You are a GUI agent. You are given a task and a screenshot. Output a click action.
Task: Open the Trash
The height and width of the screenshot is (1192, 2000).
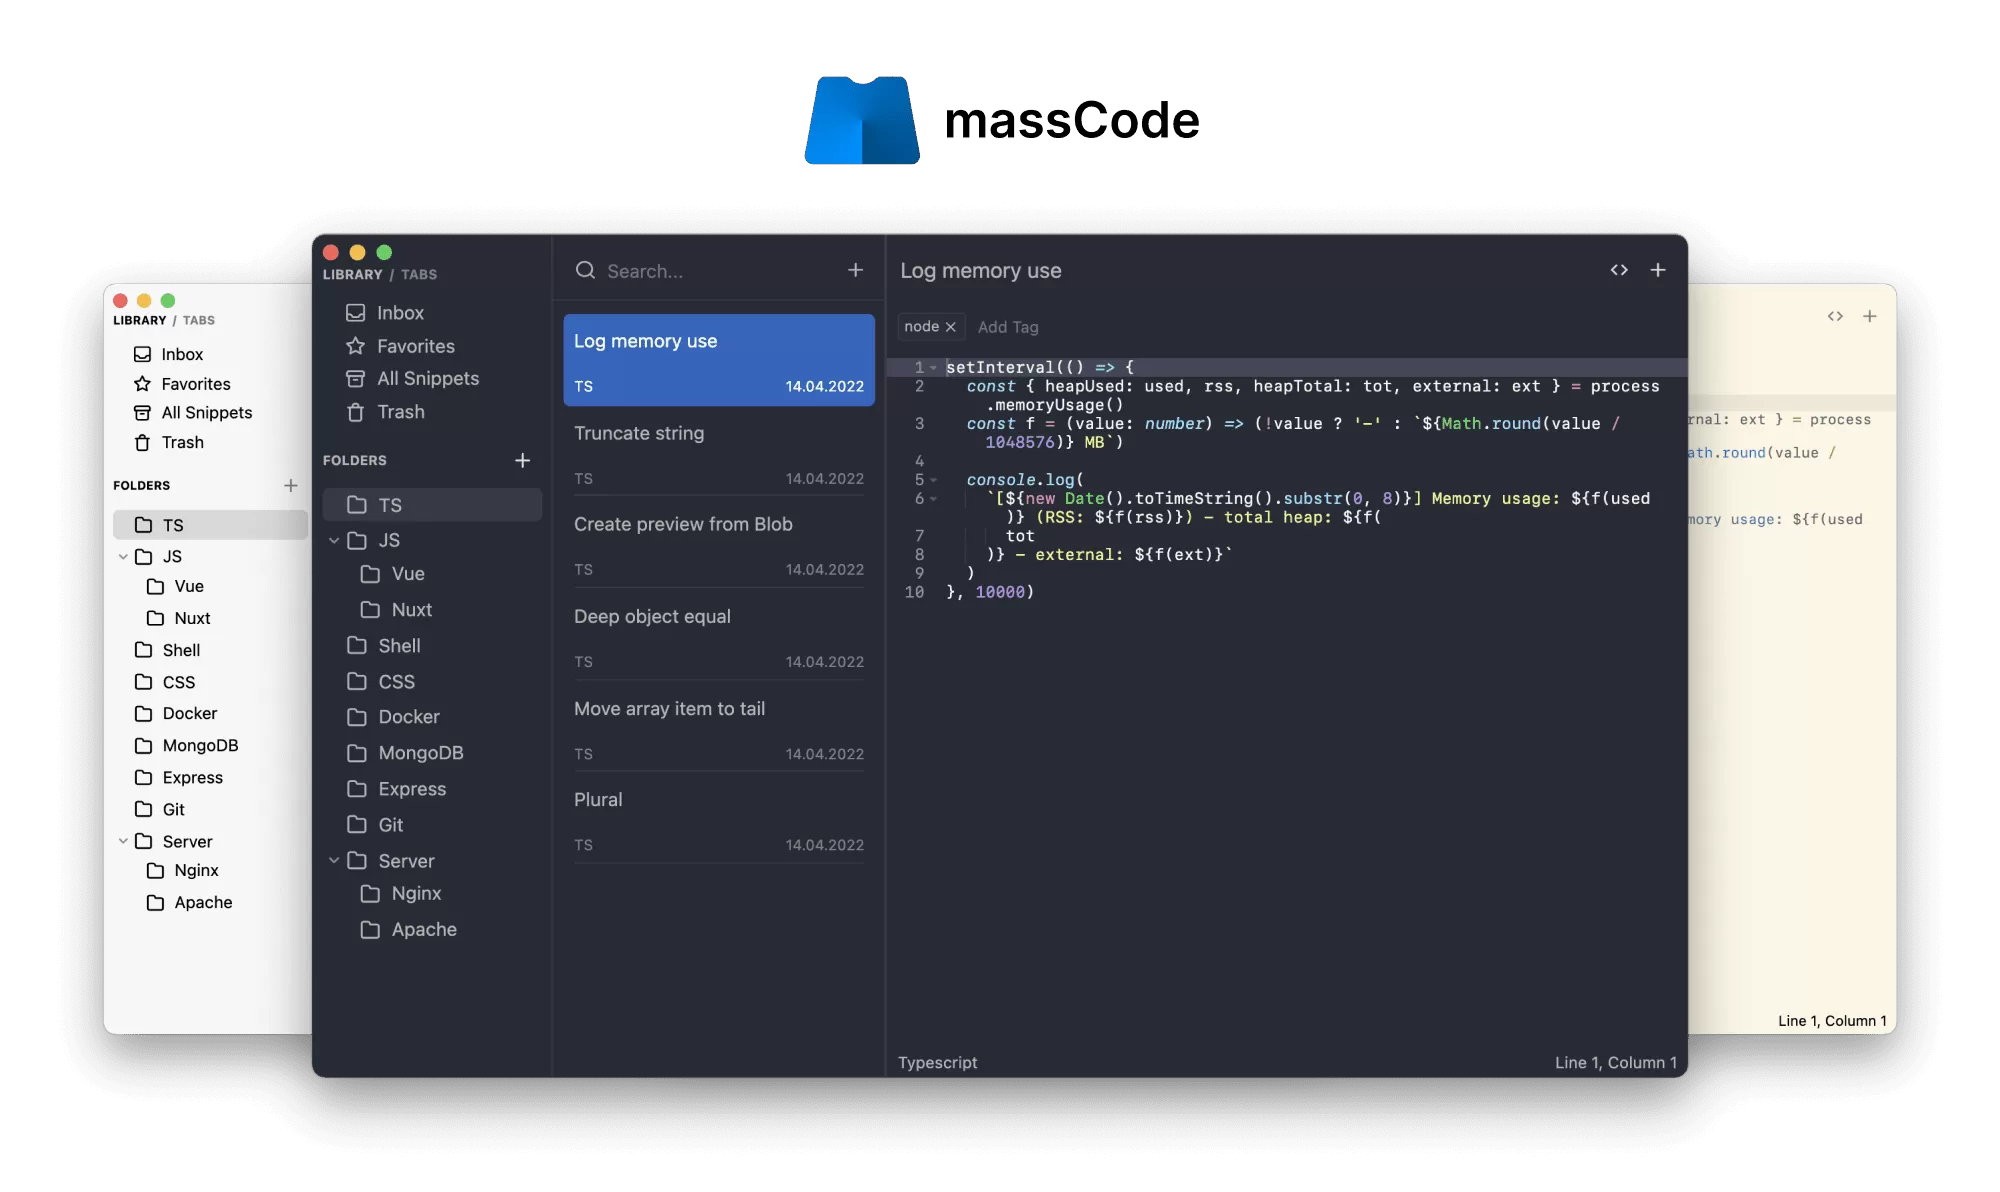(400, 412)
